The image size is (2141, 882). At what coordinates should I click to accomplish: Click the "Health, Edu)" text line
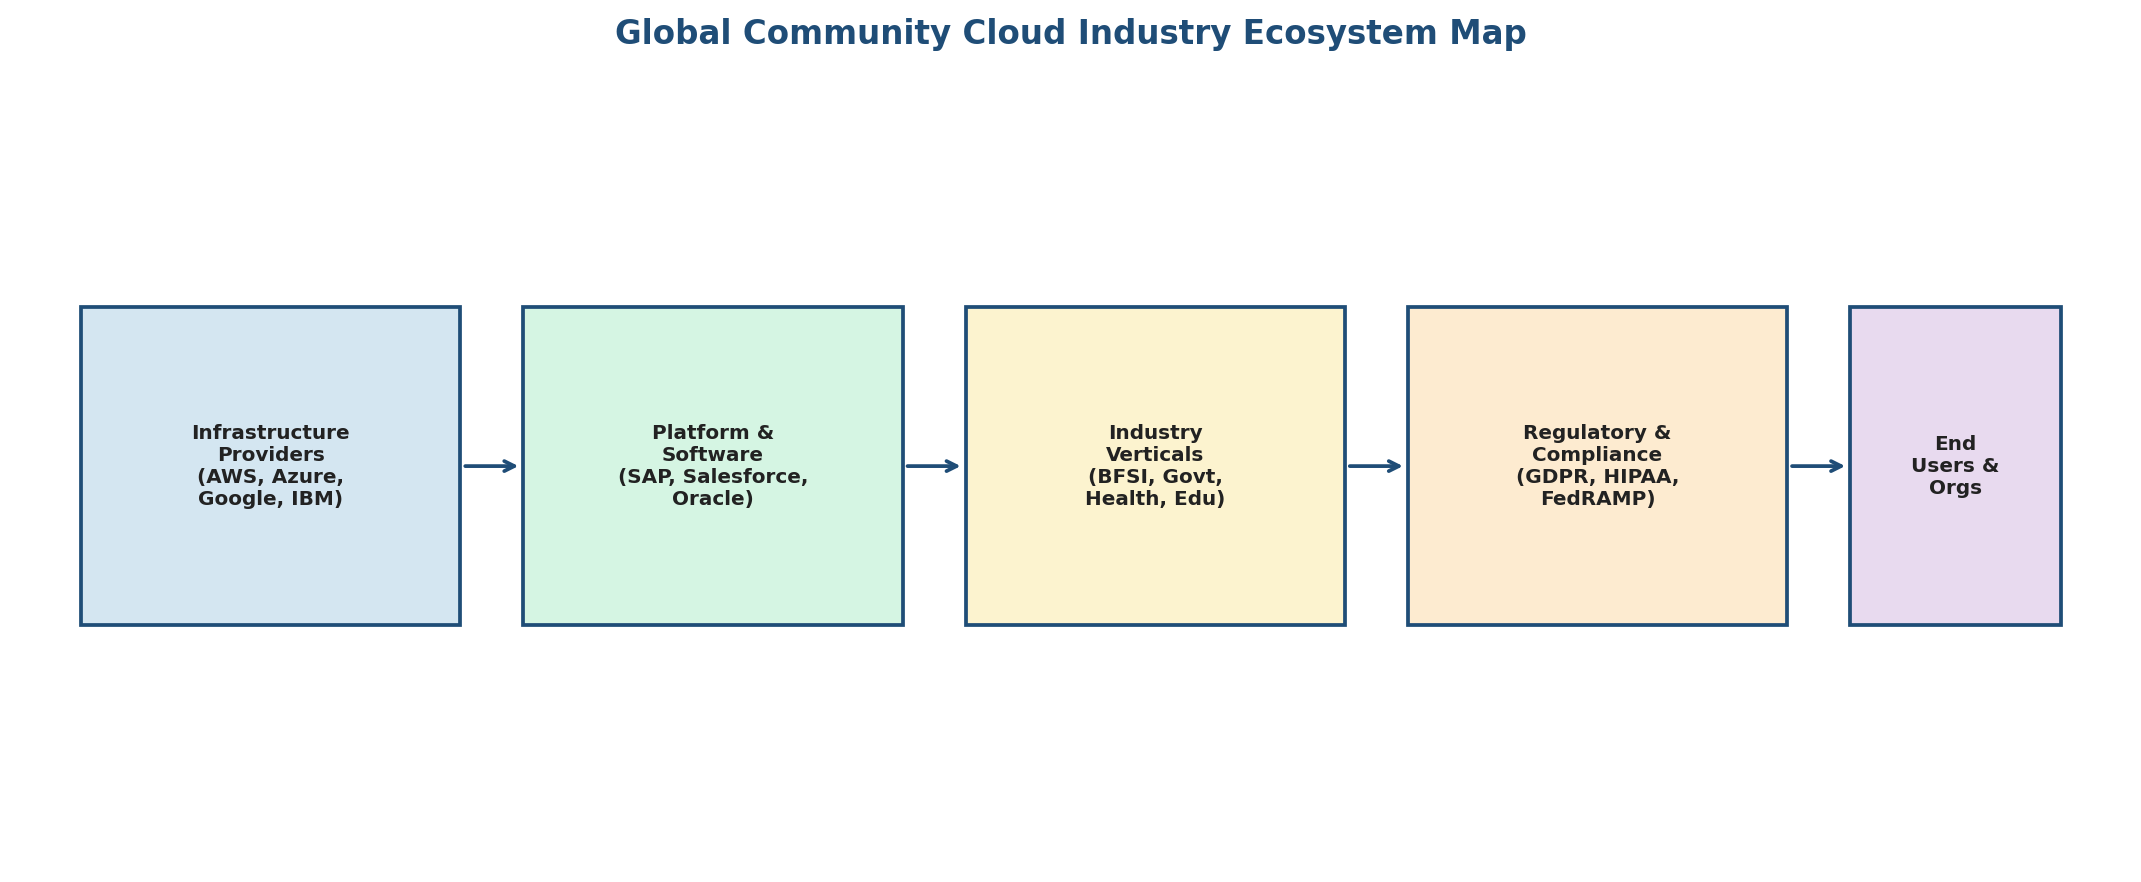click(1154, 499)
